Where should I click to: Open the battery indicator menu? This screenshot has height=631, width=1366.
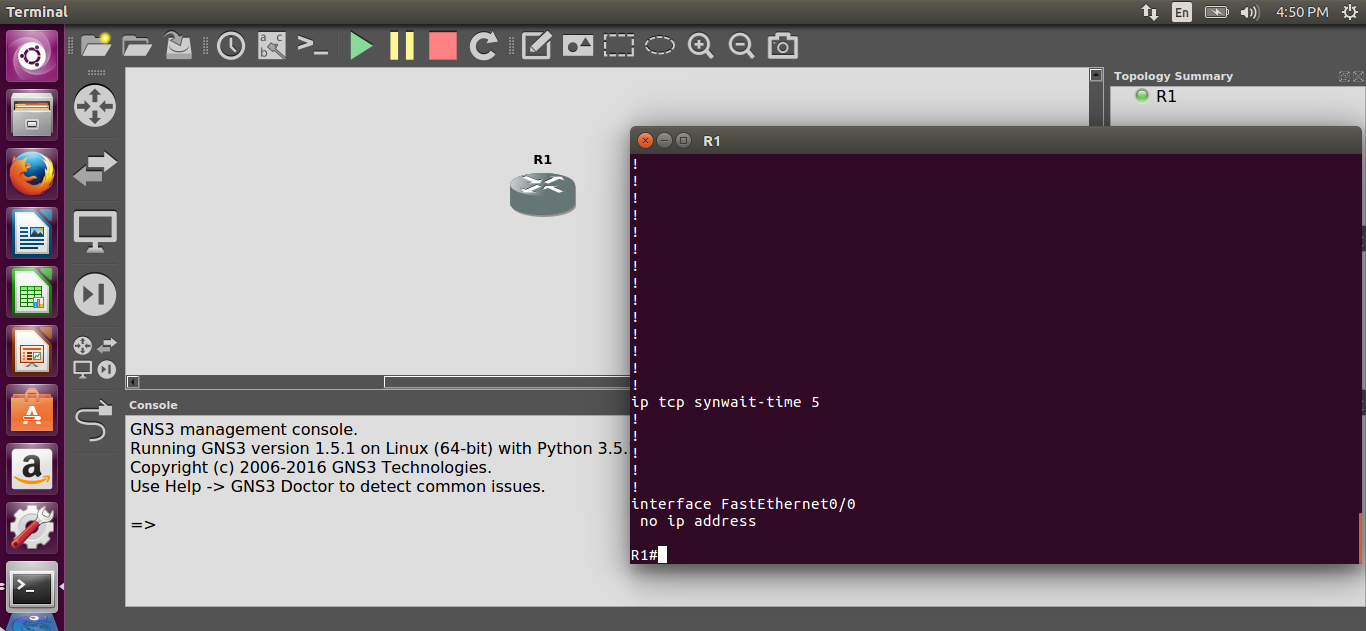click(x=1216, y=12)
